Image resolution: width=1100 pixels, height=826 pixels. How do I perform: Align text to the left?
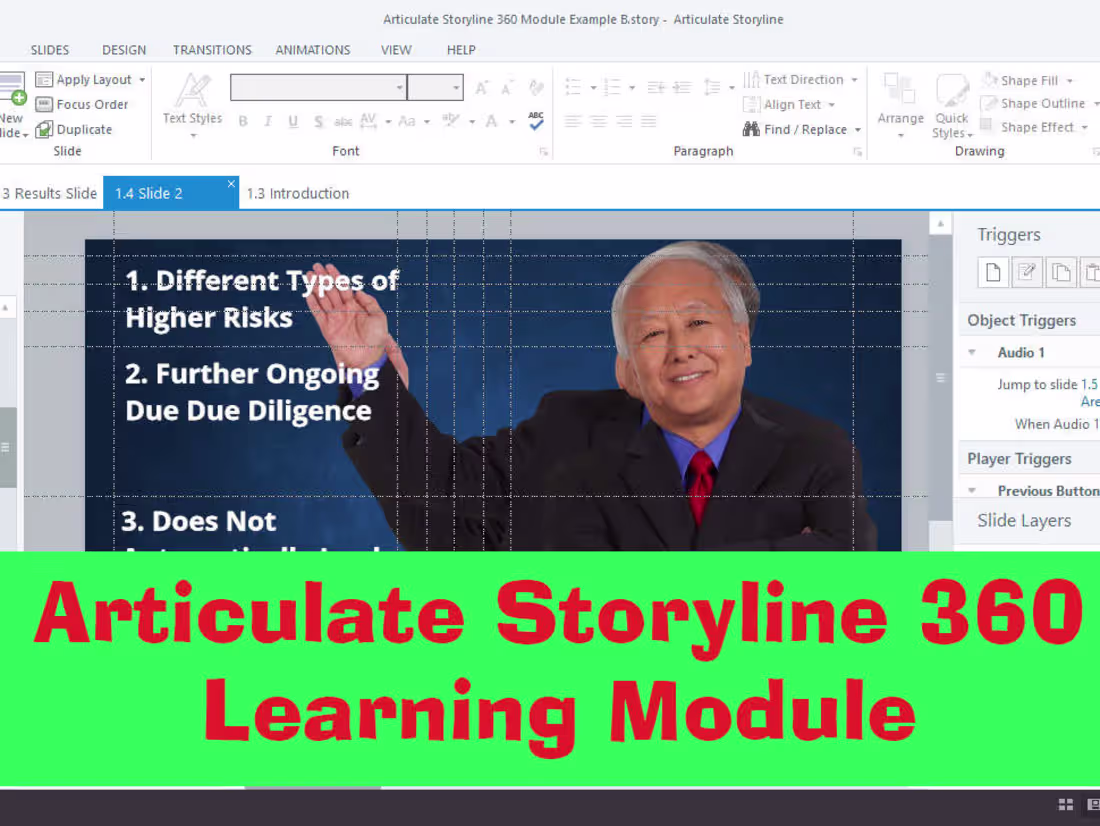point(573,121)
